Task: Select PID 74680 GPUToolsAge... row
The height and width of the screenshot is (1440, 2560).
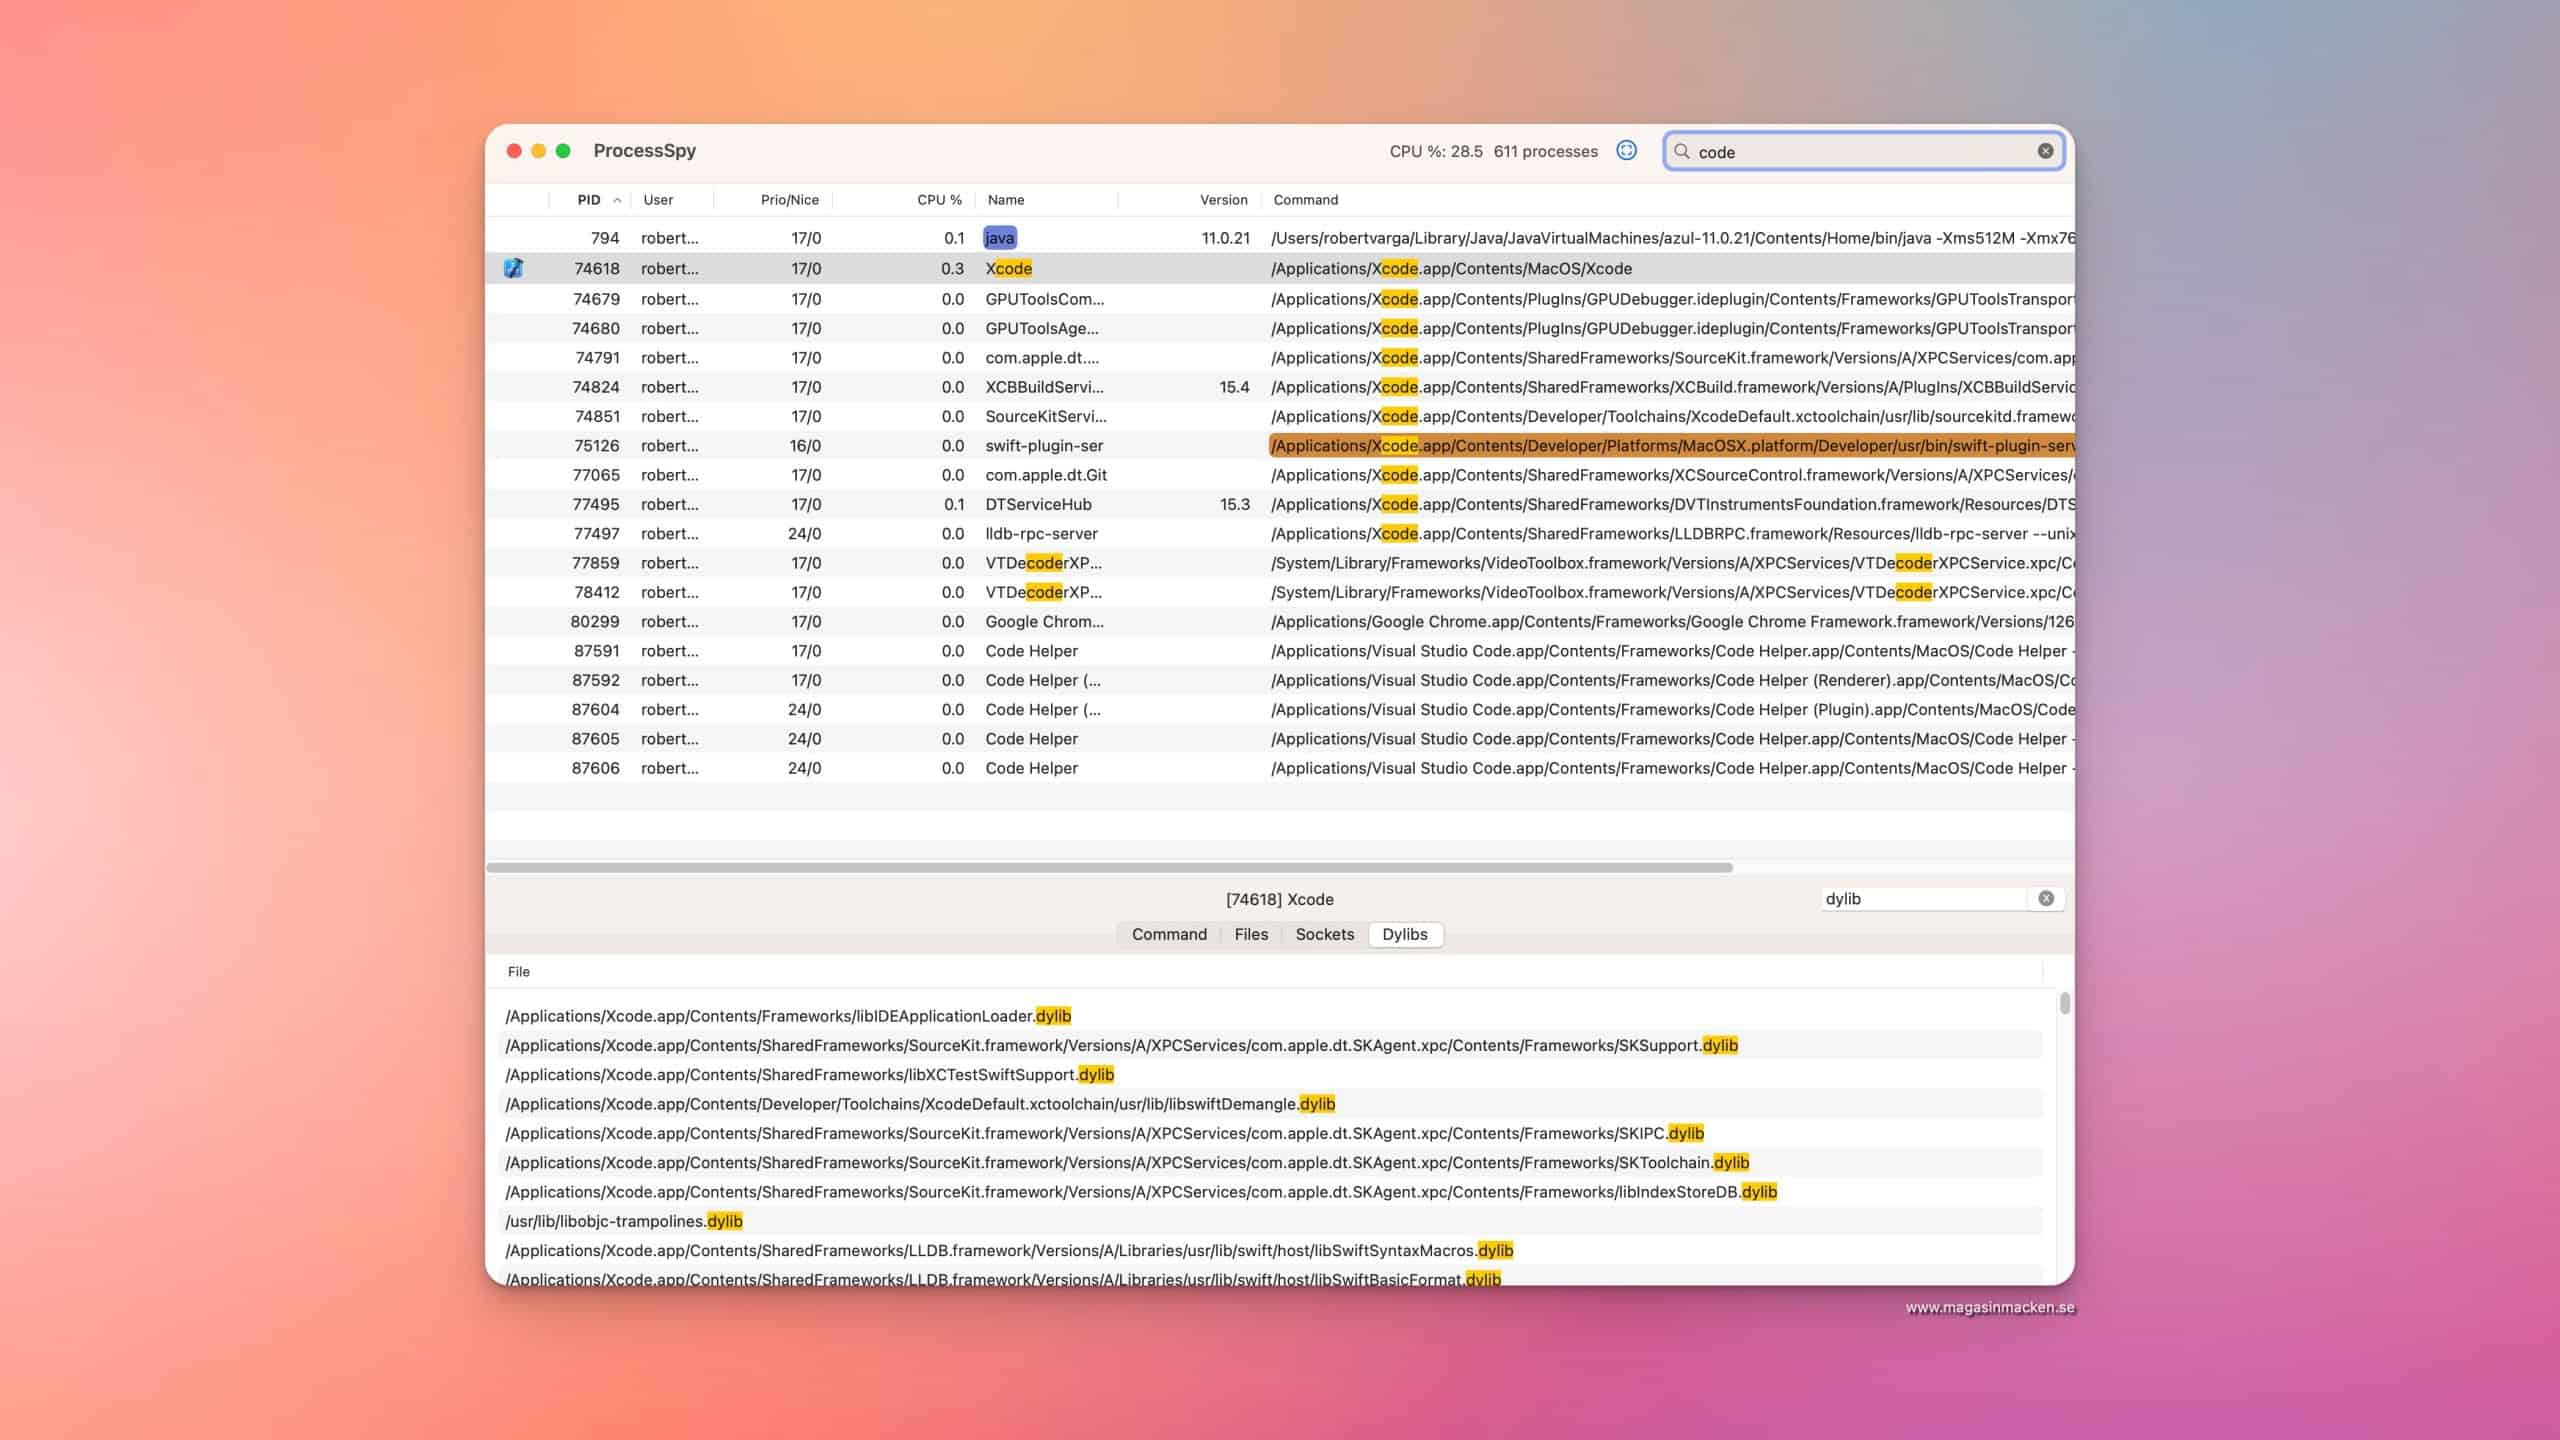Action: coord(1280,328)
